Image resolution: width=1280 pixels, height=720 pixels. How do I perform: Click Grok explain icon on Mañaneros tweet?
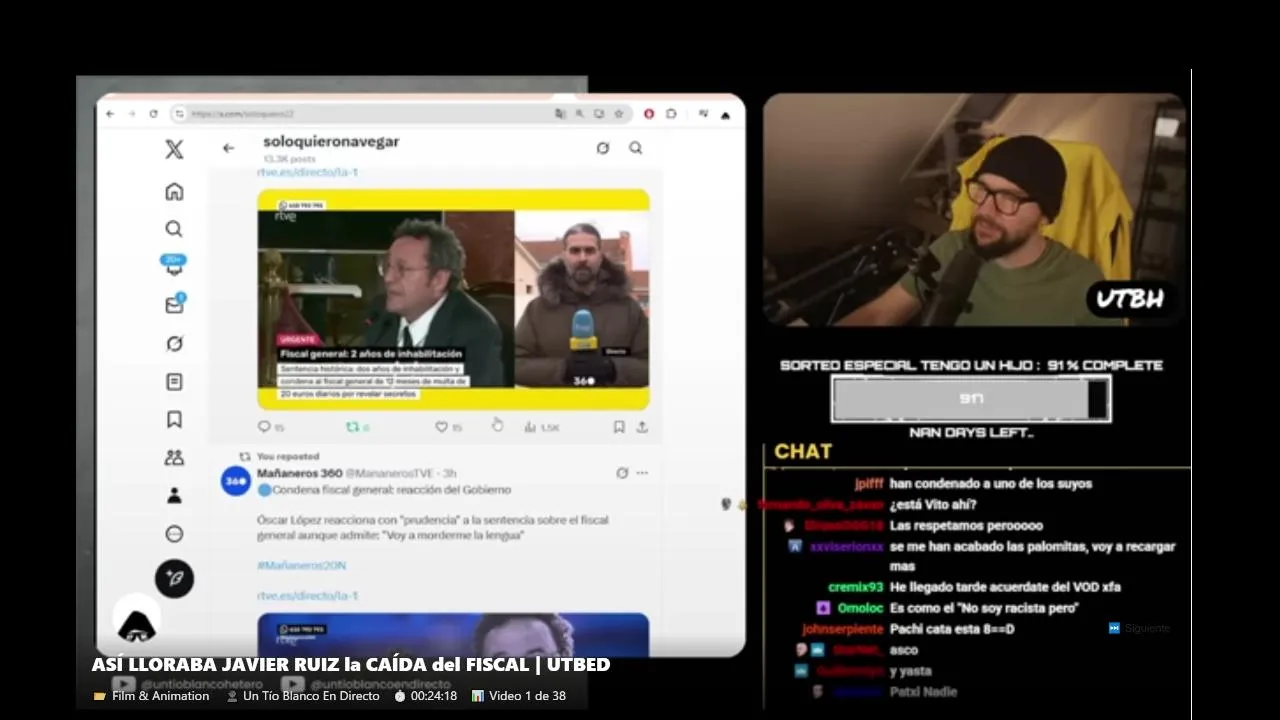[x=622, y=473]
